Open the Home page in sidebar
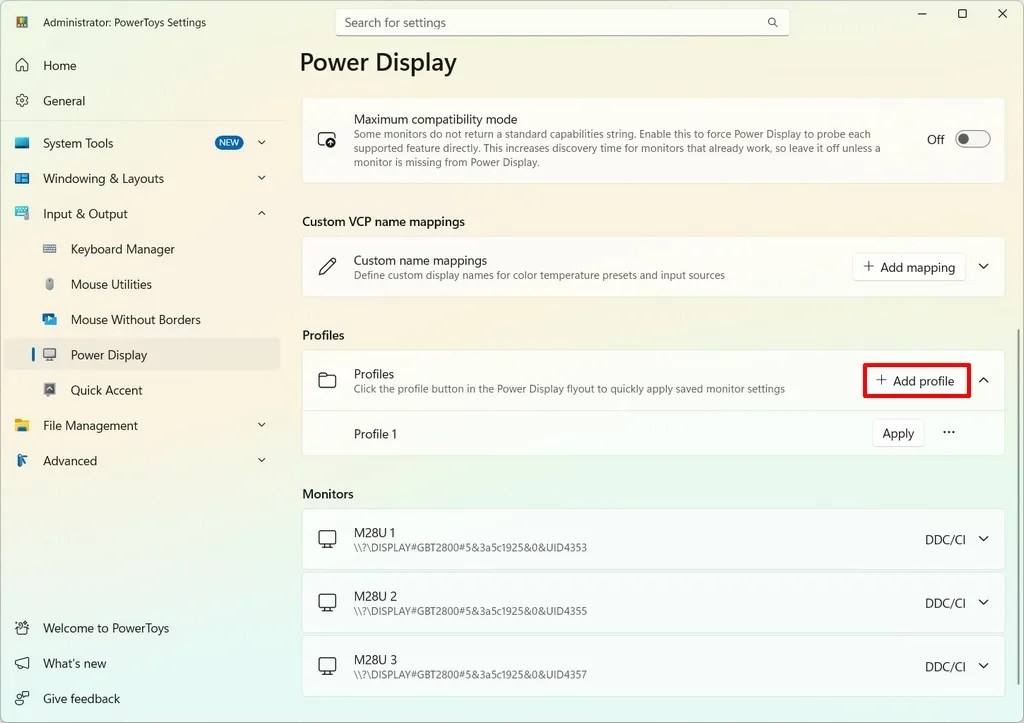 pyautogui.click(x=142, y=65)
